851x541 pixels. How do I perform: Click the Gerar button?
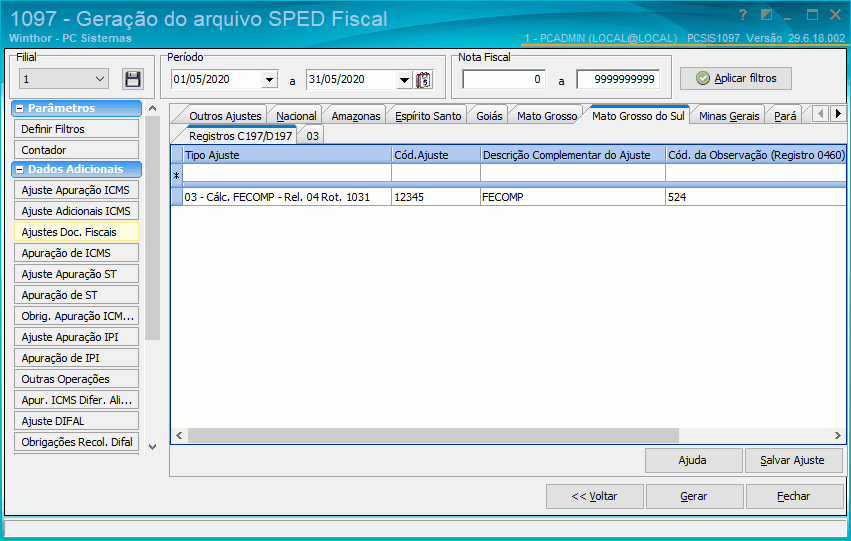click(694, 496)
